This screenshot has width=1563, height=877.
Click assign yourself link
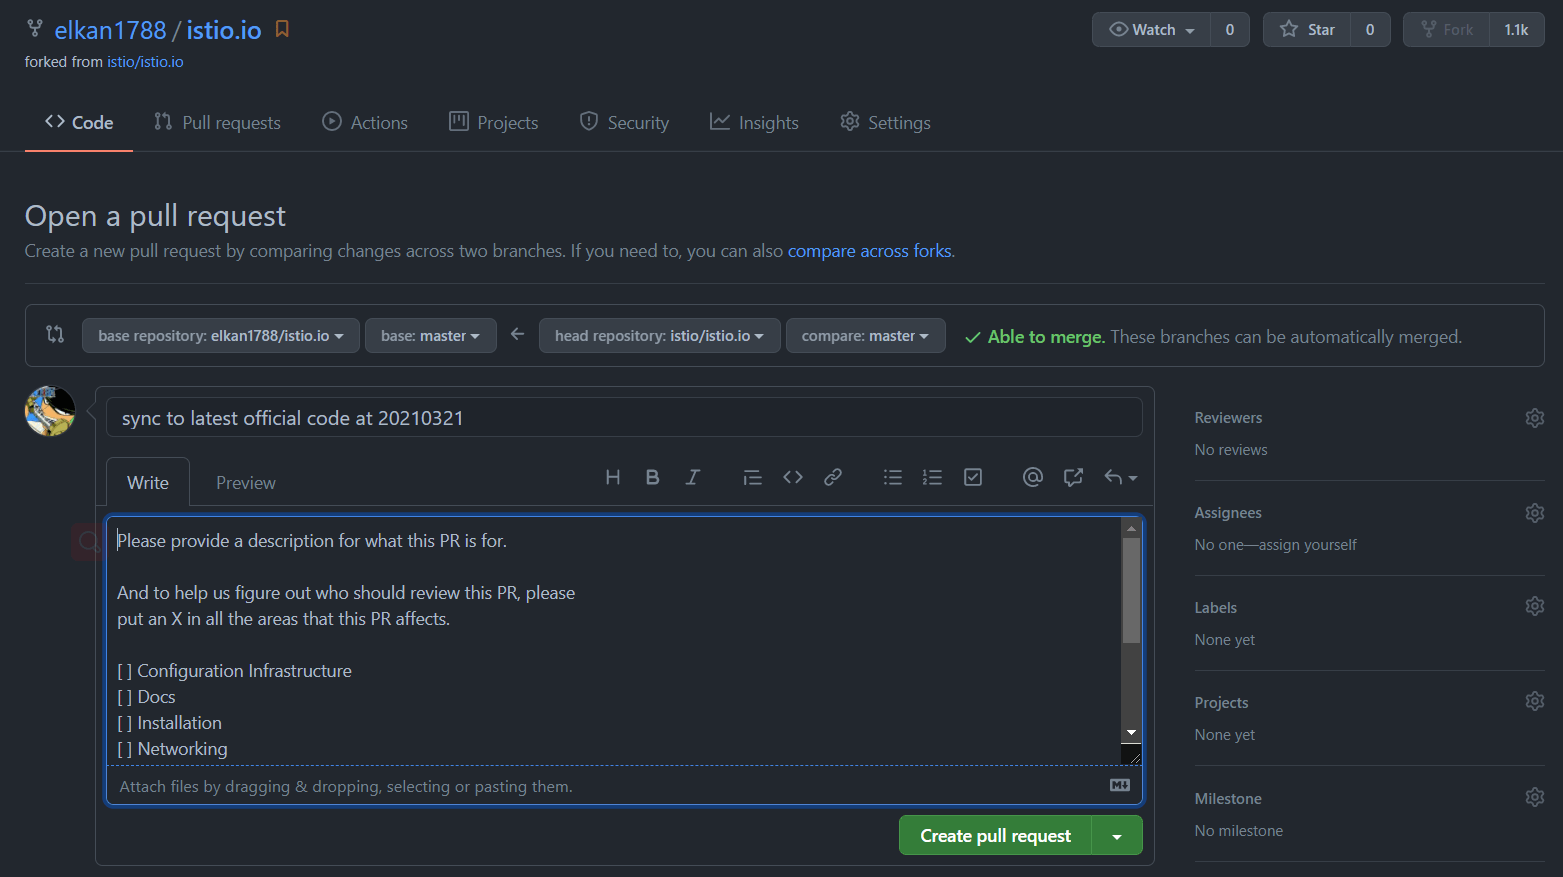click(1308, 545)
